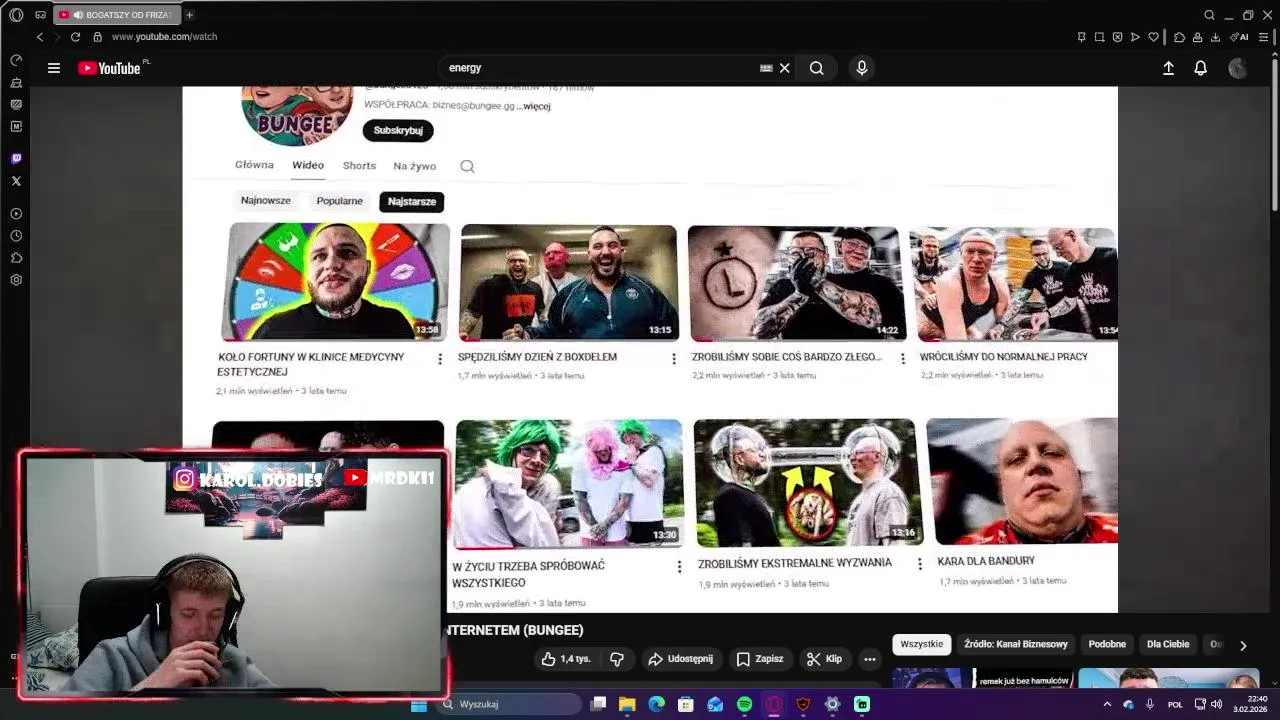The width and height of the screenshot is (1280, 720).
Task: Open options for SPĘDZILIŚMY DZIEŃ Z BOXDELEM
Action: click(673, 359)
